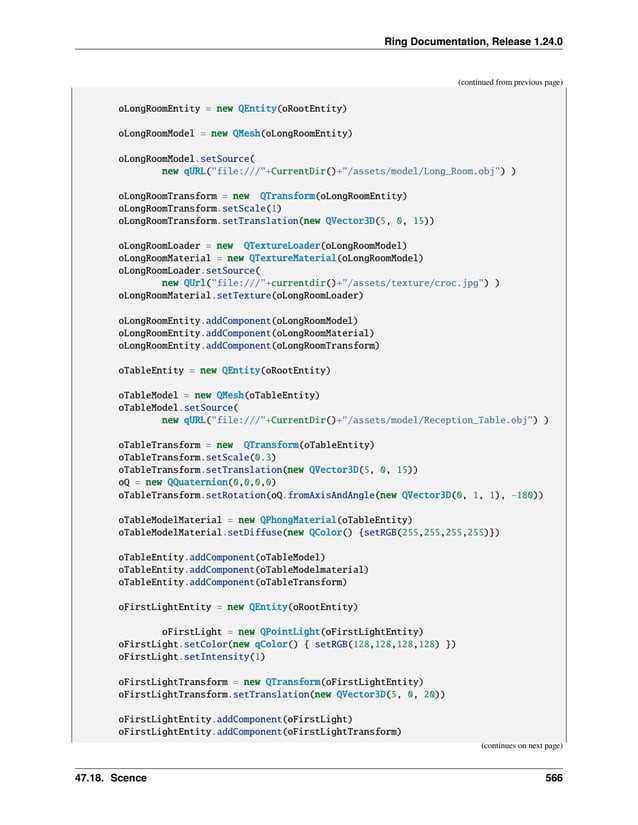The height and width of the screenshot is (825, 638).
Task: Click 'oLongRoomLoader.setSource(' line
Action: click(x=189, y=270)
